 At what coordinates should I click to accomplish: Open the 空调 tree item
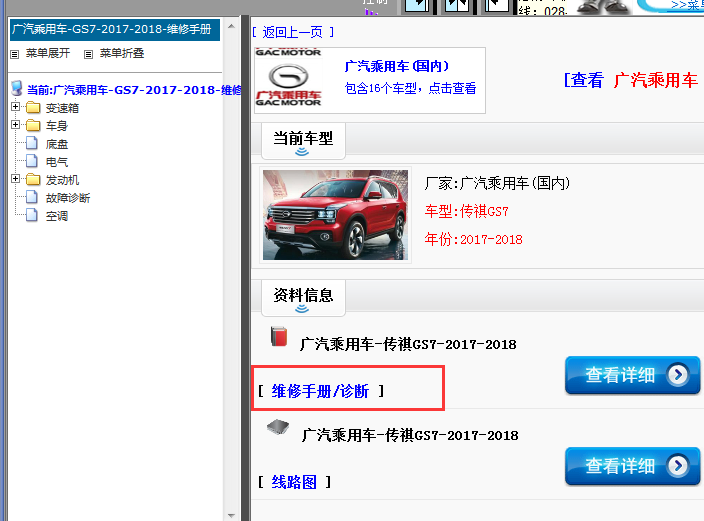57,216
